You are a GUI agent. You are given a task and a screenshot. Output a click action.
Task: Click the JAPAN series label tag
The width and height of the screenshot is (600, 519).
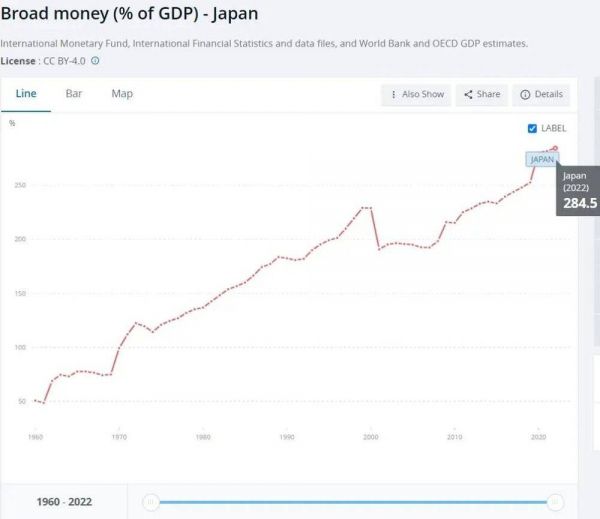[x=541, y=159]
